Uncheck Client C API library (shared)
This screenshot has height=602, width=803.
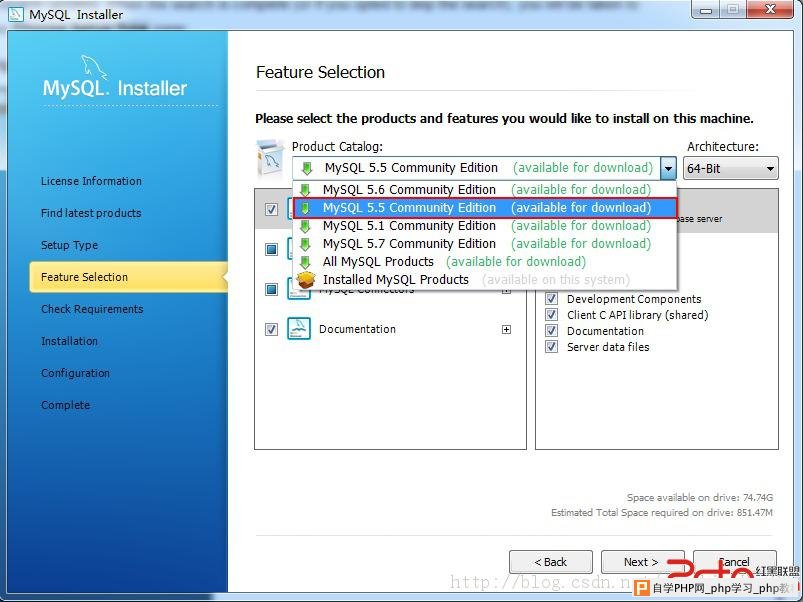tap(552, 315)
